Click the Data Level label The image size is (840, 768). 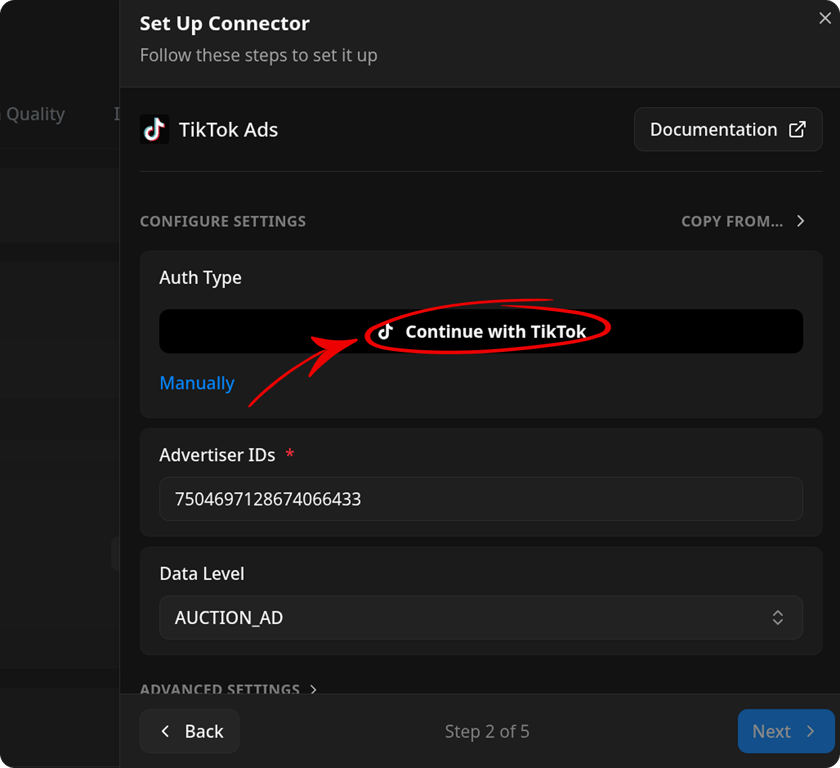pos(202,574)
